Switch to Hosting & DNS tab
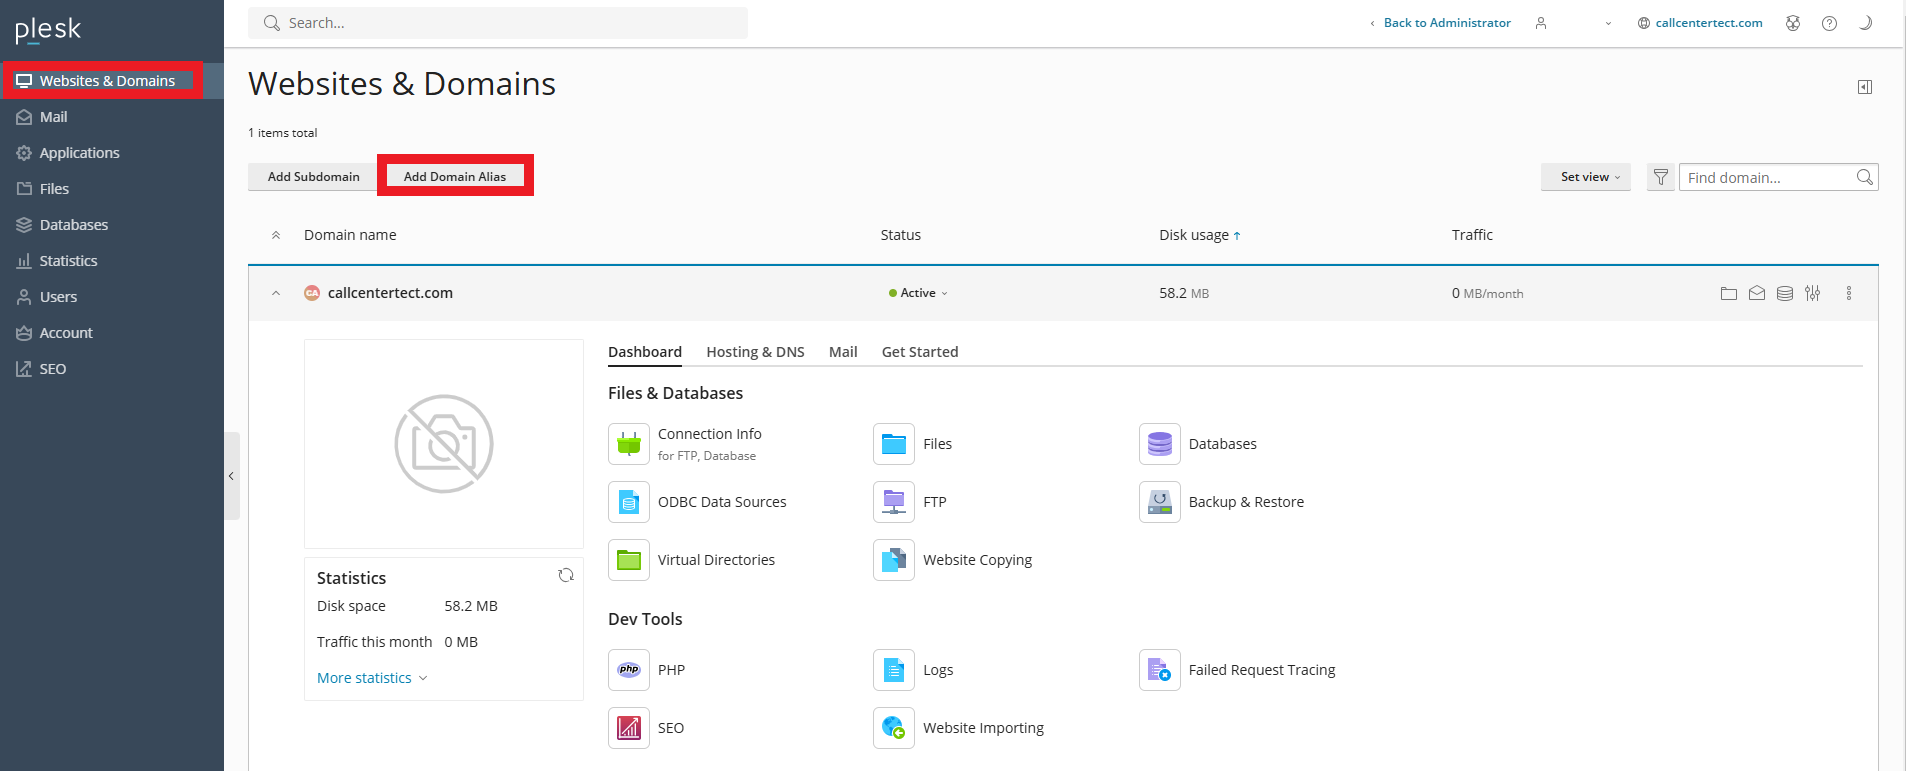Viewport: 1906px width, 771px height. click(x=755, y=352)
